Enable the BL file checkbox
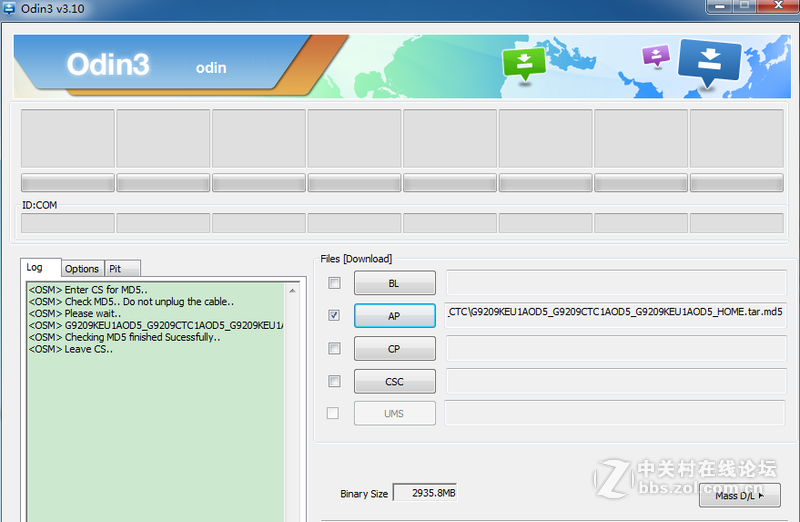This screenshot has height=522, width=800. [x=334, y=283]
